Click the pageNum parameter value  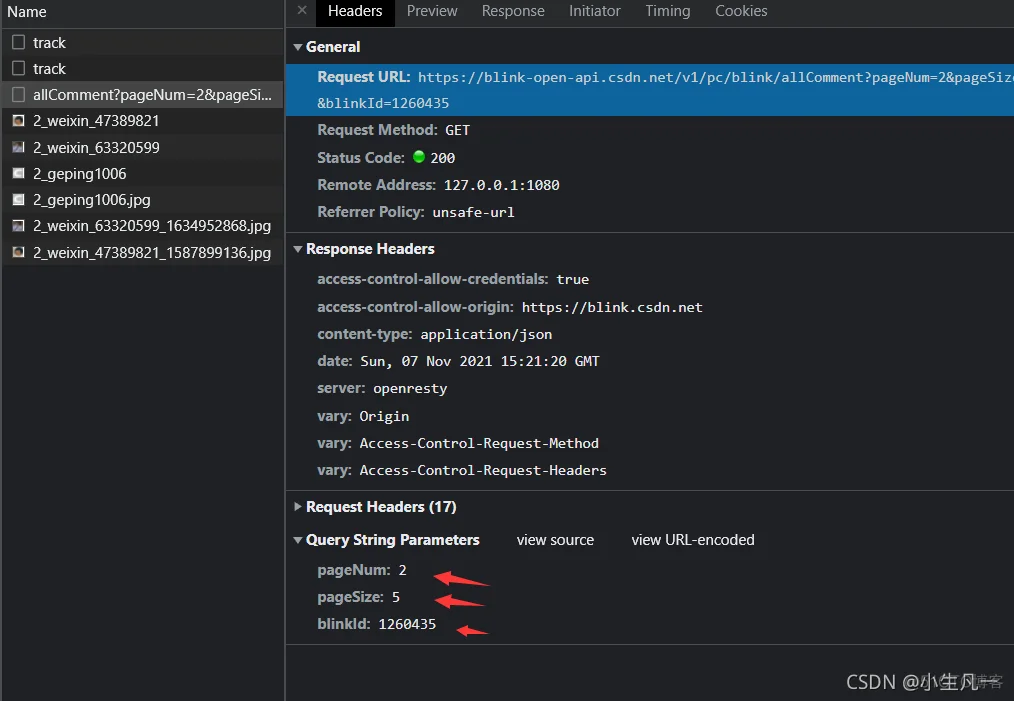402,570
